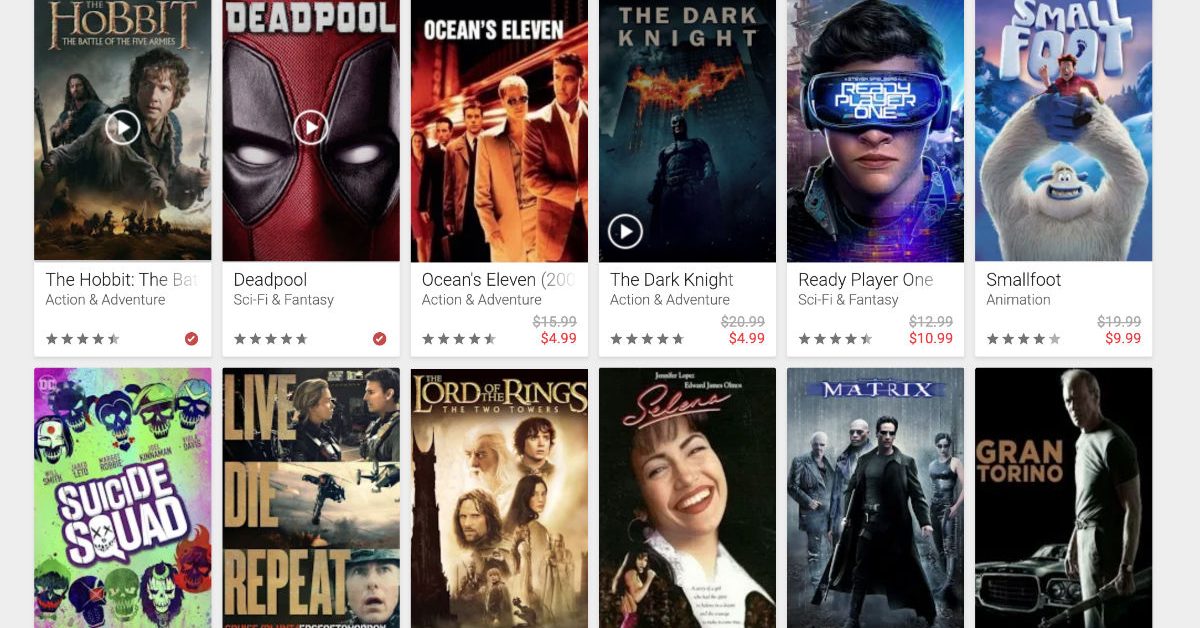Viewport: 1200px width, 628px height.
Task: Buy Smallfoot for $9.99
Action: pyautogui.click(x=1123, y=339)
